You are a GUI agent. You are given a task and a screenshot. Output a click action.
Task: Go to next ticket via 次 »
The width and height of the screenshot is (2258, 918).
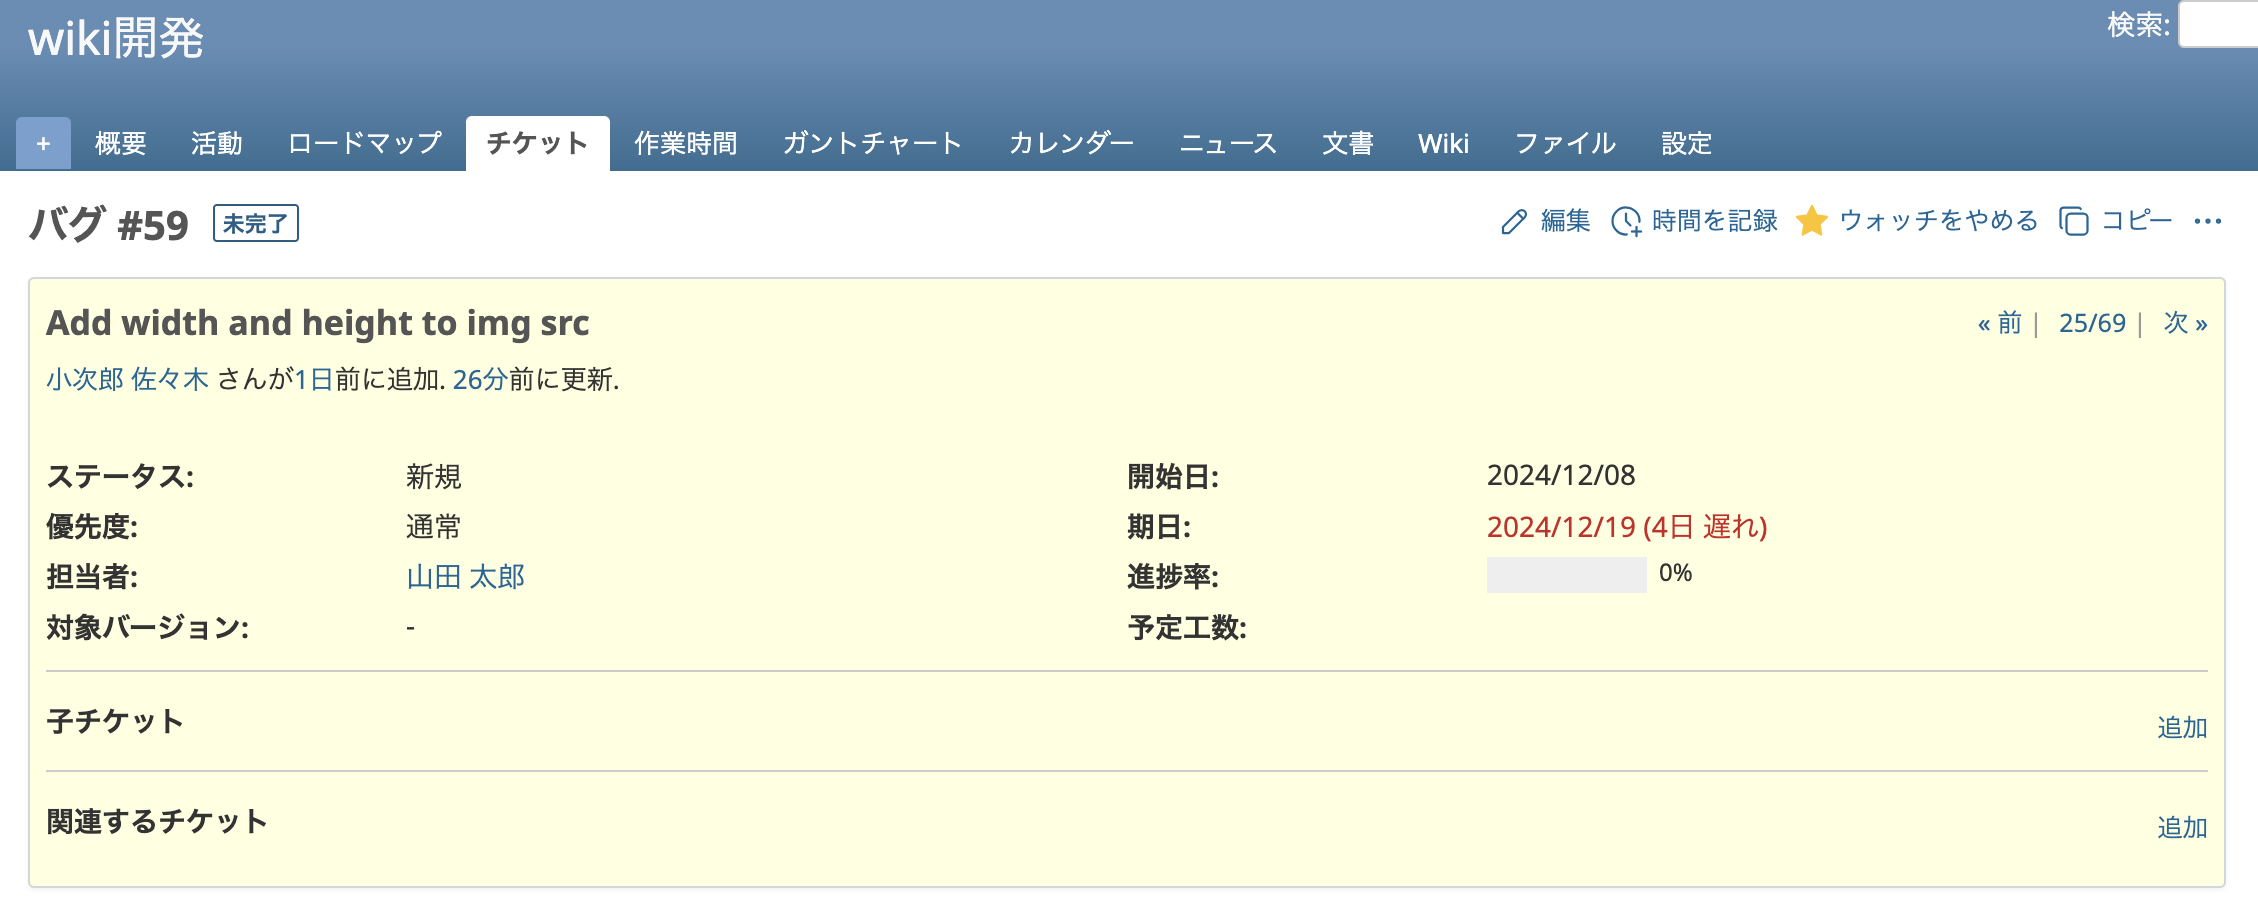point(2186,323)
